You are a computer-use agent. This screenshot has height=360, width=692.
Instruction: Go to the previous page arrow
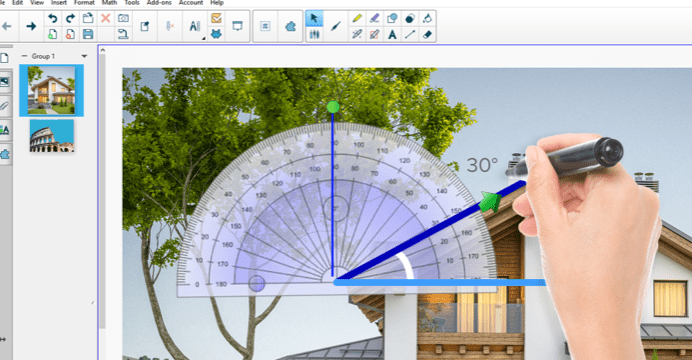click(x=7, y=26)
